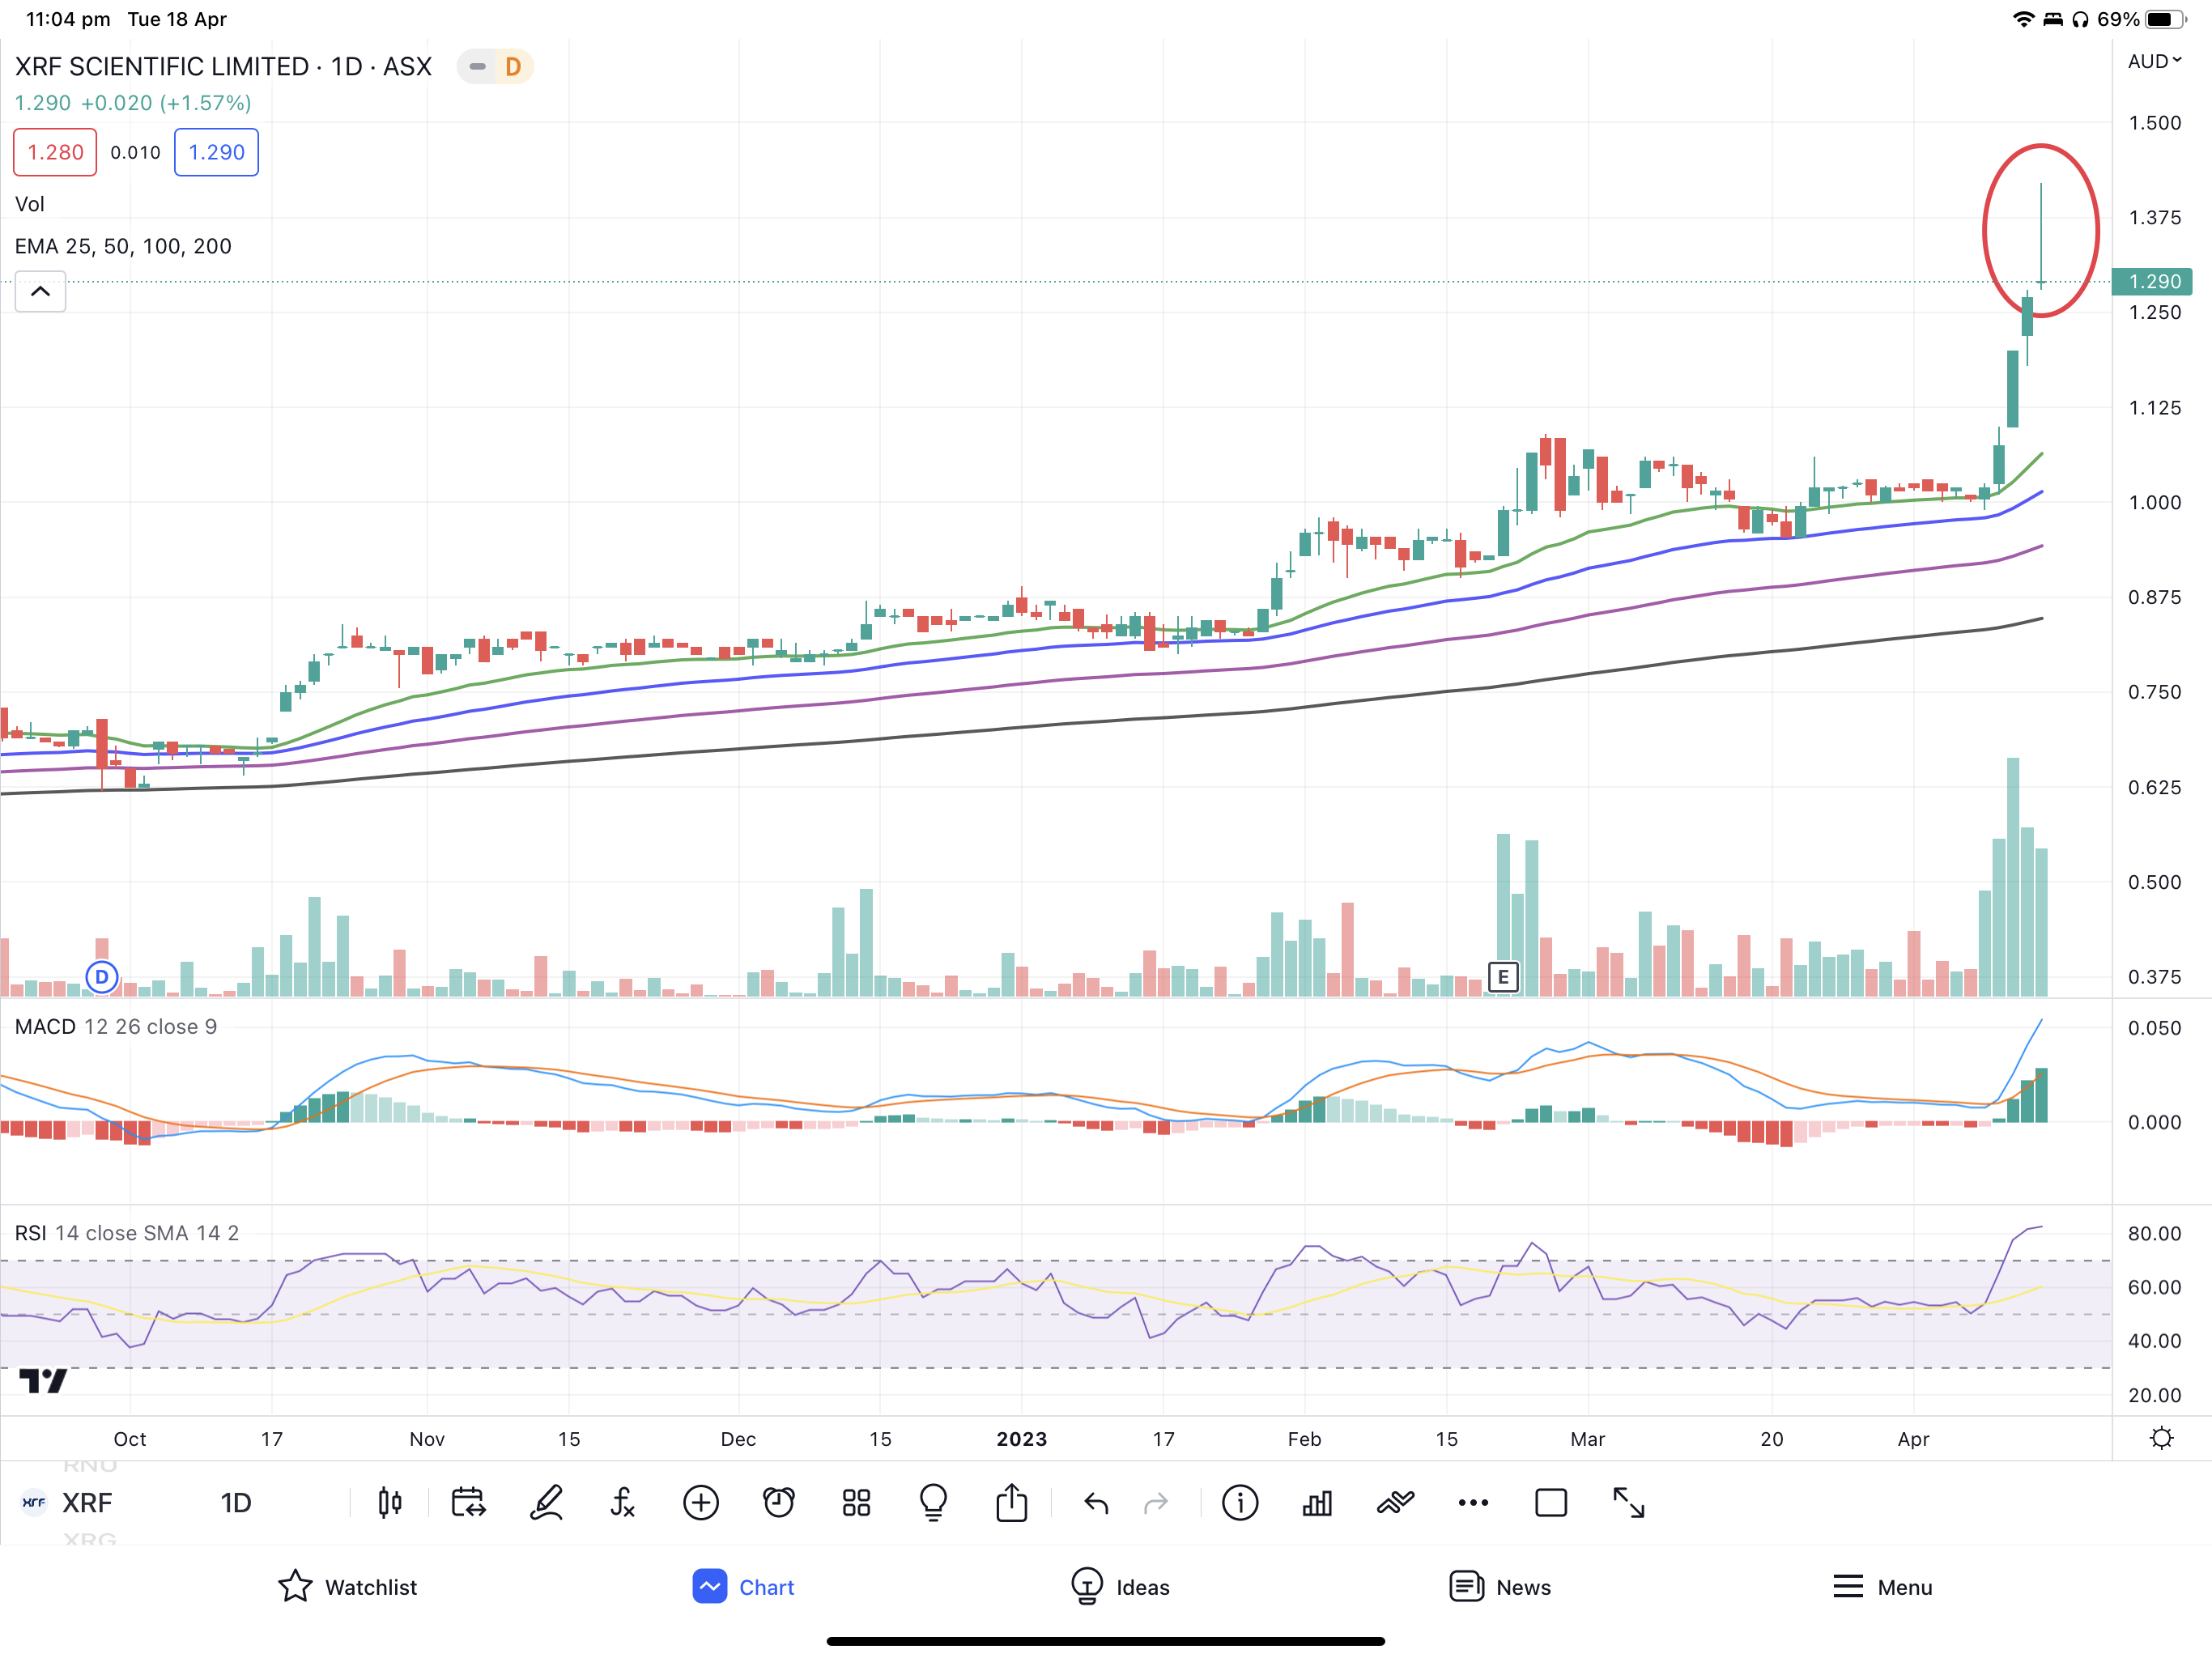Image resolution: width=2212 pixels, height=1658 pixels.
Task: Open the News tab
Action: coord(1499,1587)
